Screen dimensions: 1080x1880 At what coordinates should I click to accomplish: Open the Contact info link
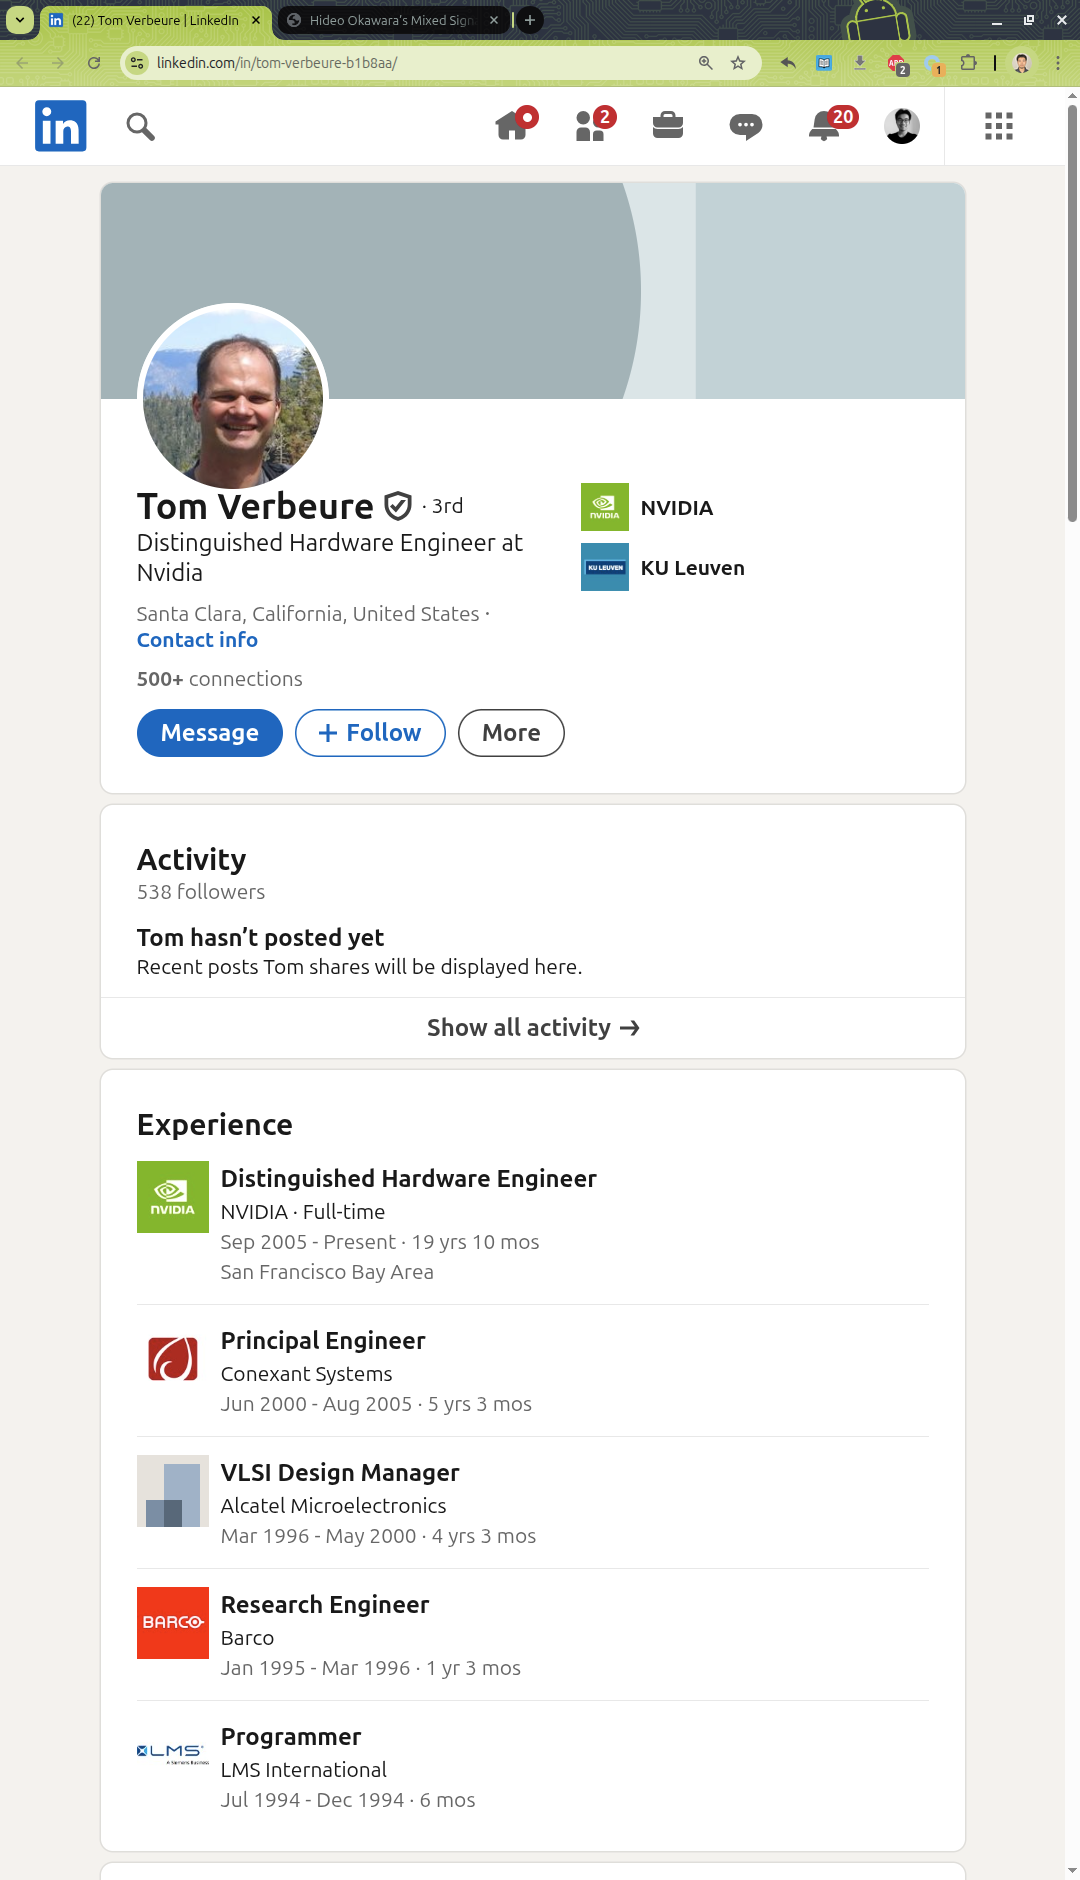(197, 640)
